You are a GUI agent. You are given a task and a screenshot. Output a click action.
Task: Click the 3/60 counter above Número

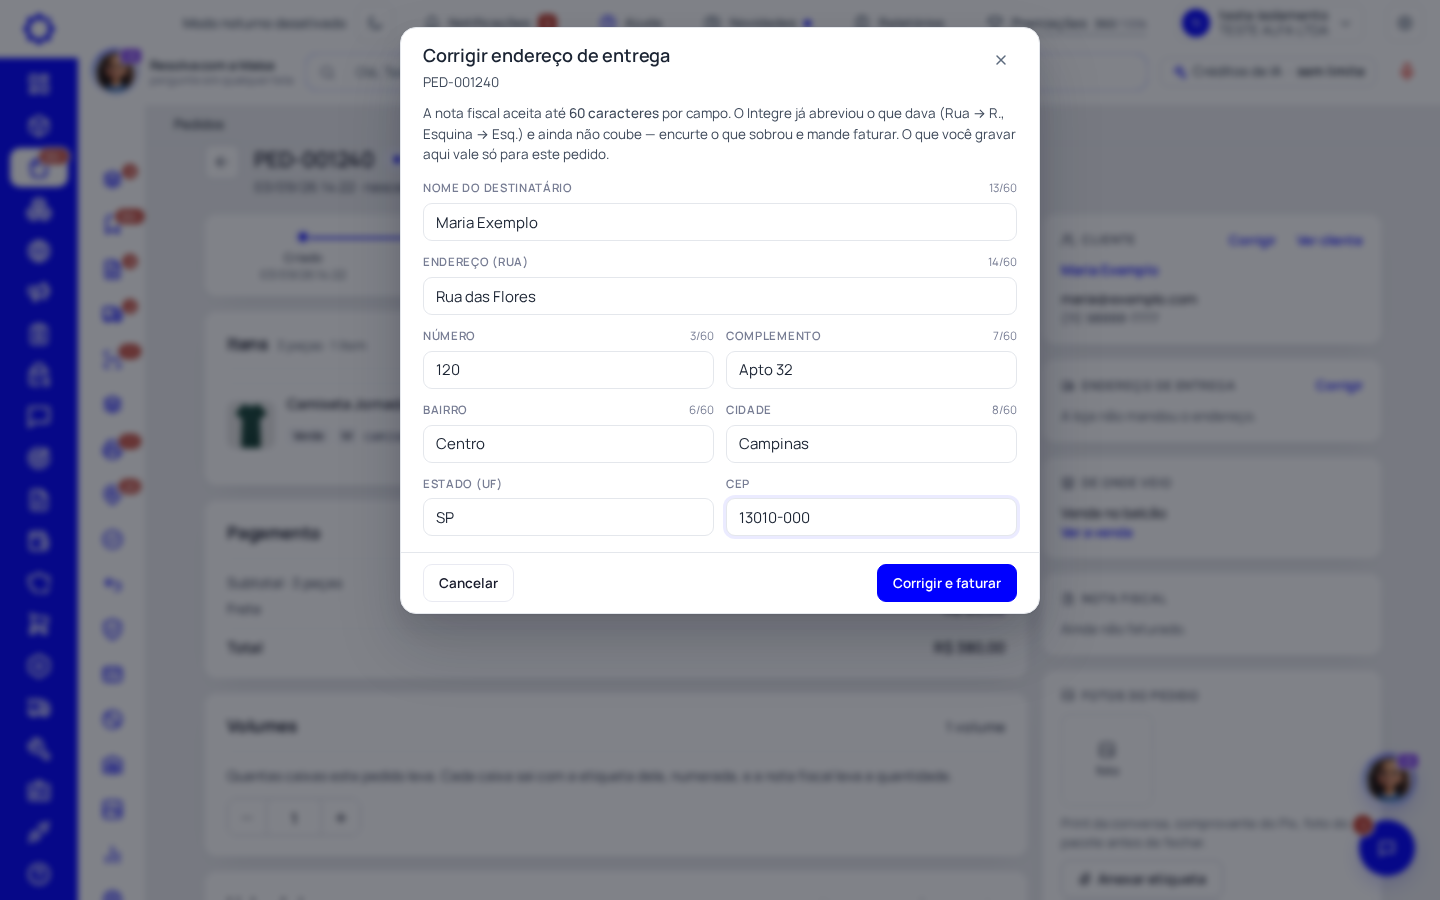[702, 336]
